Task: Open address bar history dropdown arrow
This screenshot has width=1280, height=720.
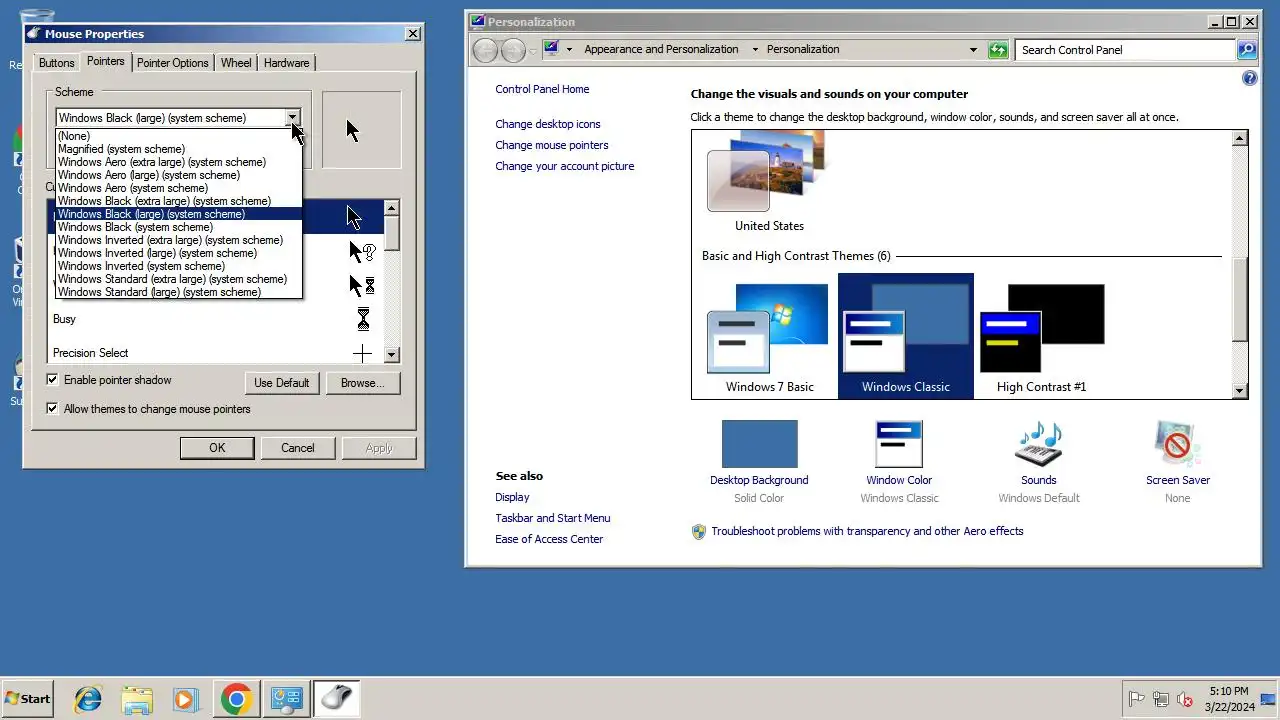Action: [x=973, y=49]
